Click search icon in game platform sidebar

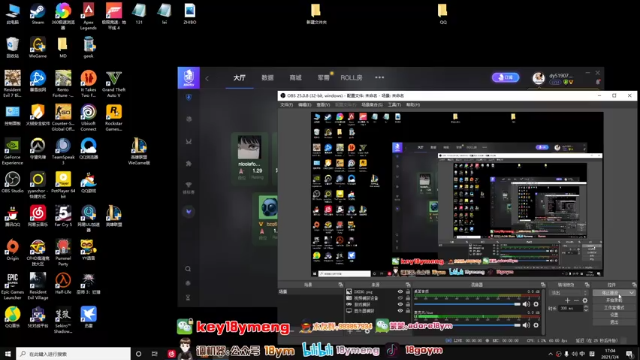pyautogui.click(x=188, y=269)
